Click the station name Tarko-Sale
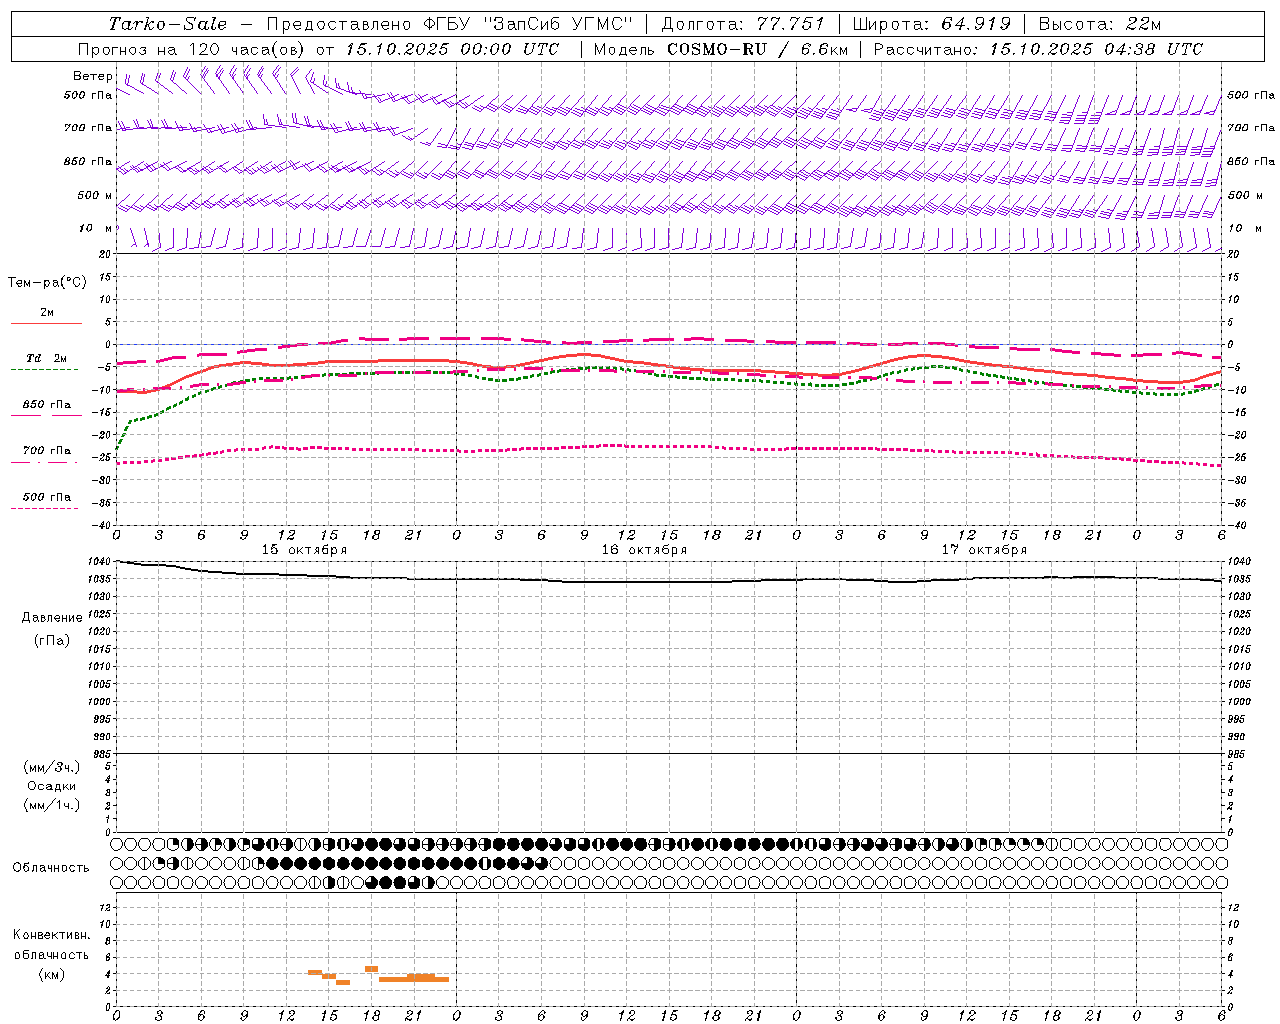1280x1024 pixels. point(168,24)
